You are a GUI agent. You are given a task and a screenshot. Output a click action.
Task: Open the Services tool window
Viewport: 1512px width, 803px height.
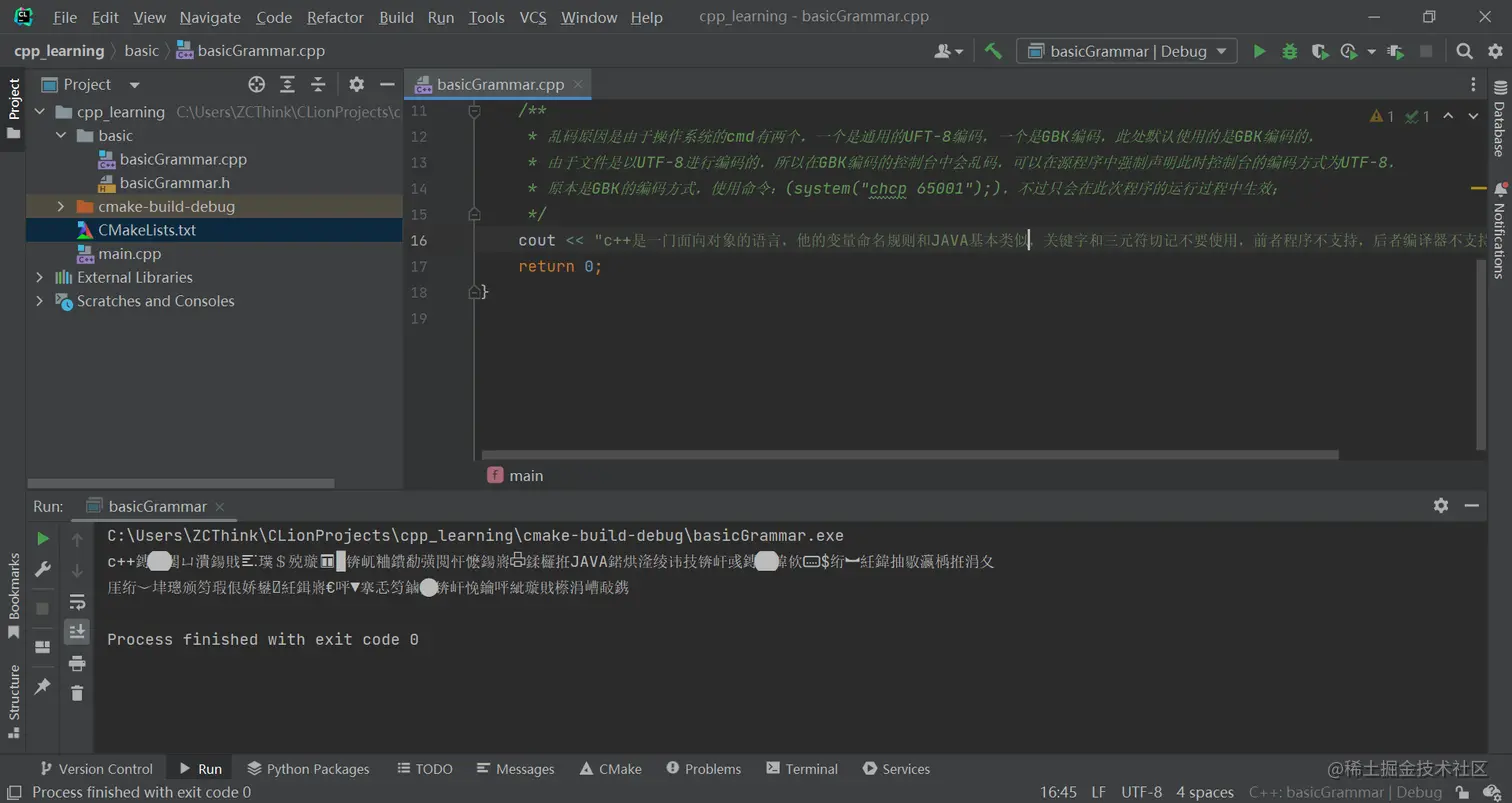(x=896, y=769)
